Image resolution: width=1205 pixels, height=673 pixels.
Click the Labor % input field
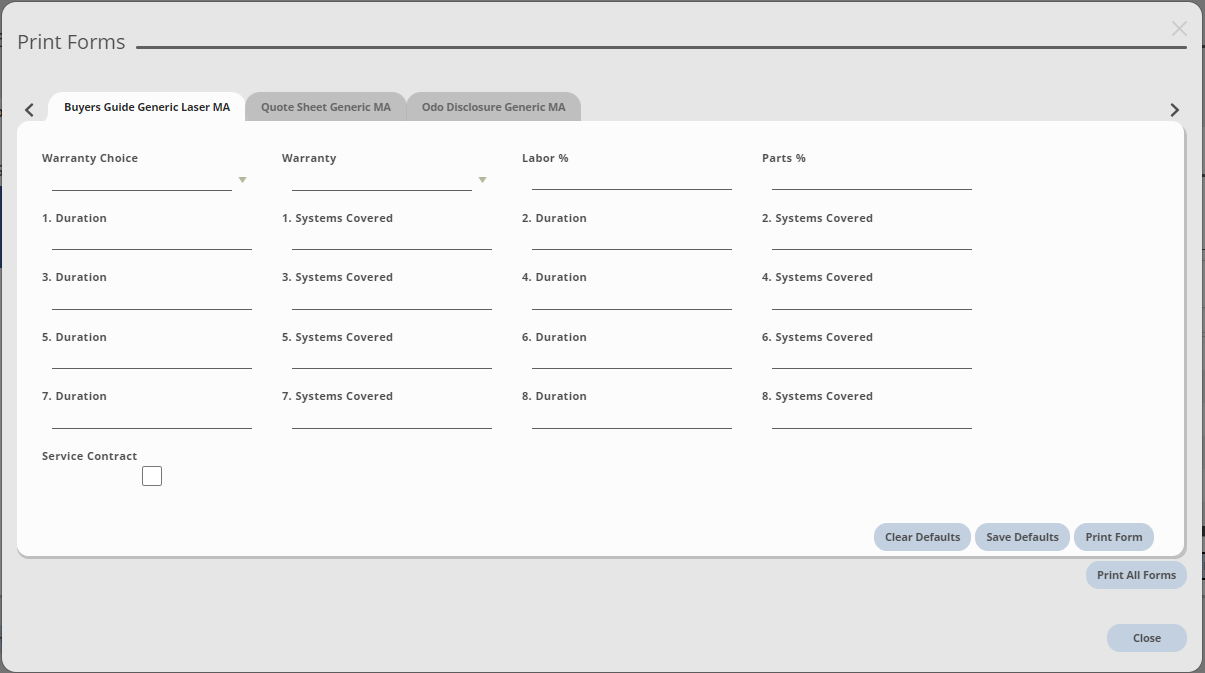631,180
